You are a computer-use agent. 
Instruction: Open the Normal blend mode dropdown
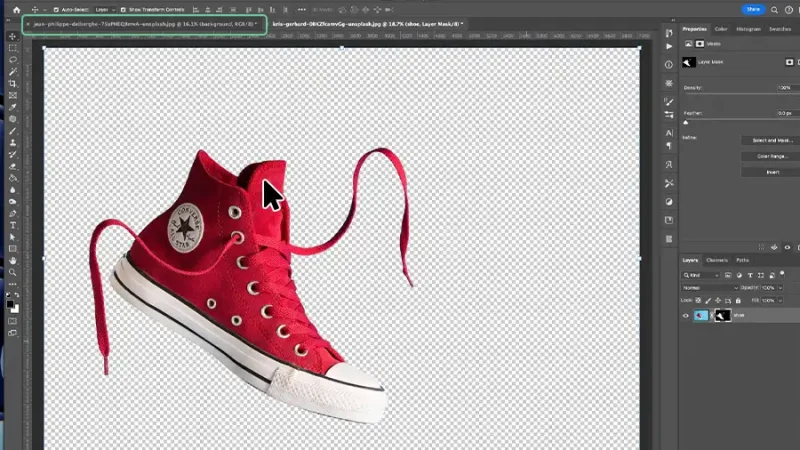710,288
